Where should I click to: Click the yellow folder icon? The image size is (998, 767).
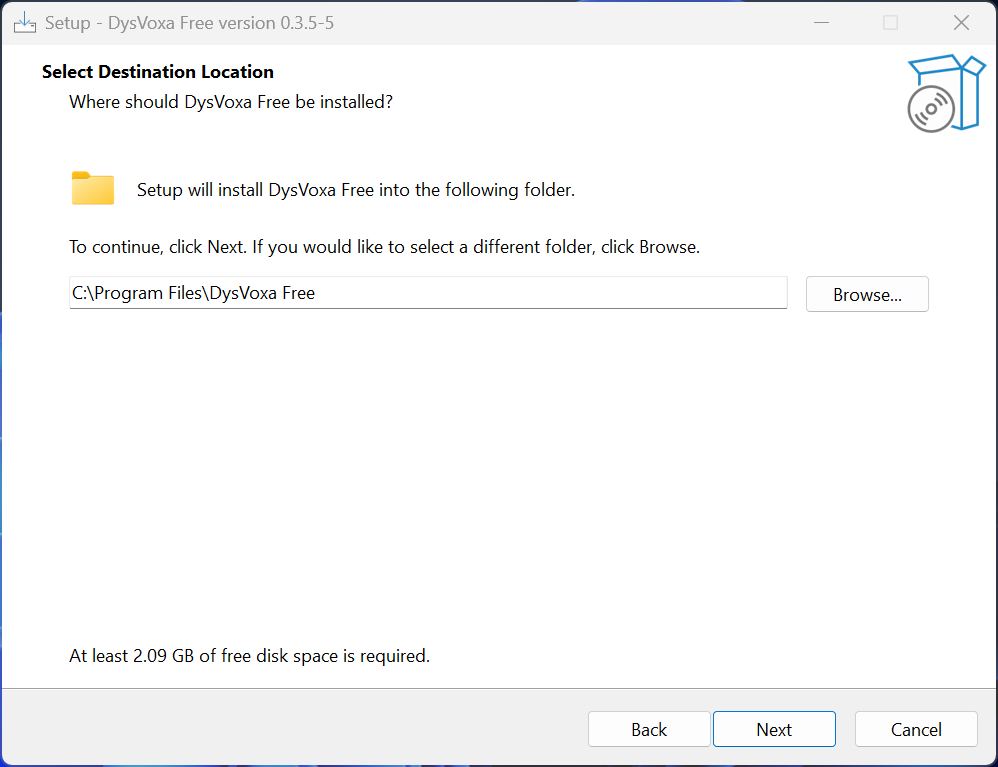93,188
